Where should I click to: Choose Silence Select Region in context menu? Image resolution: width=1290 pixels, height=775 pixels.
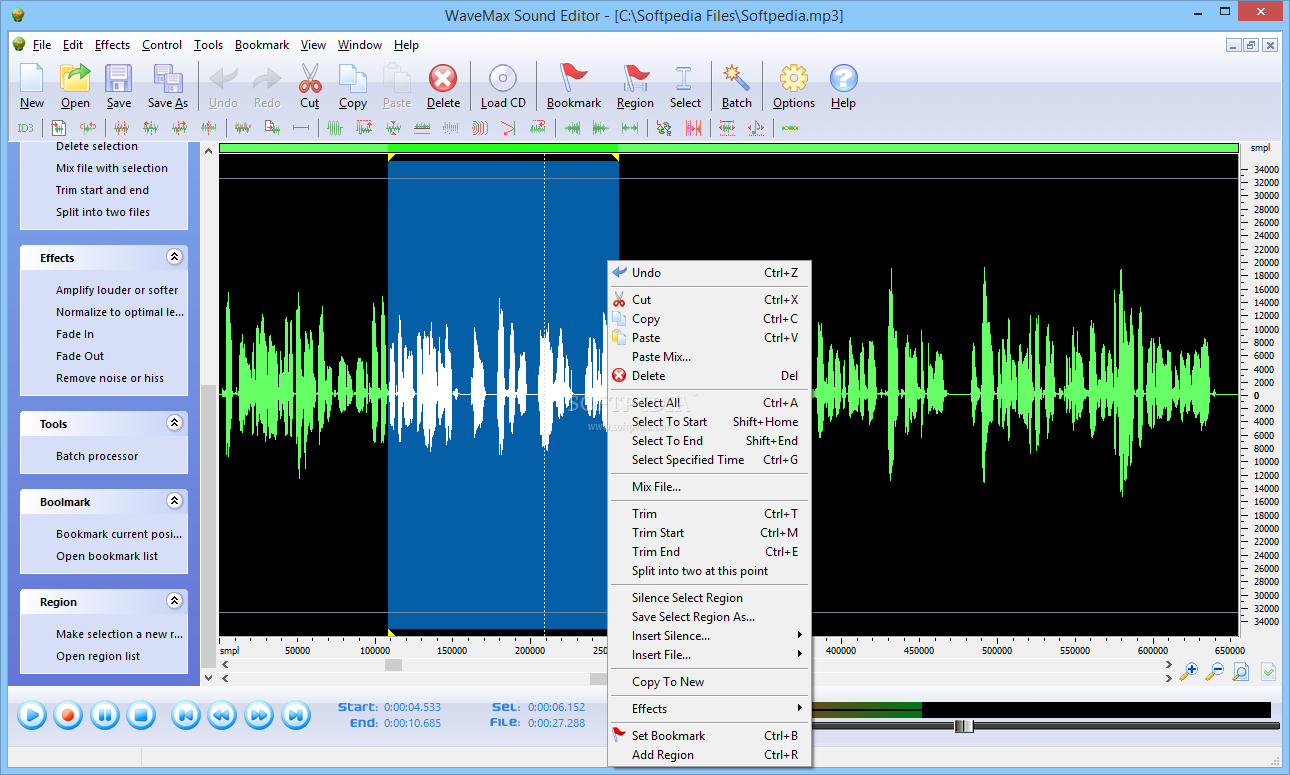click(x=709, y=598)
